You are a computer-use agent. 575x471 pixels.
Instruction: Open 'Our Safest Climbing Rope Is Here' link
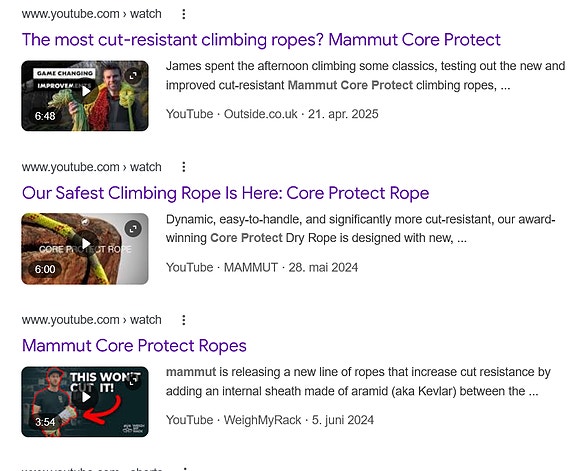coord(226,193)
